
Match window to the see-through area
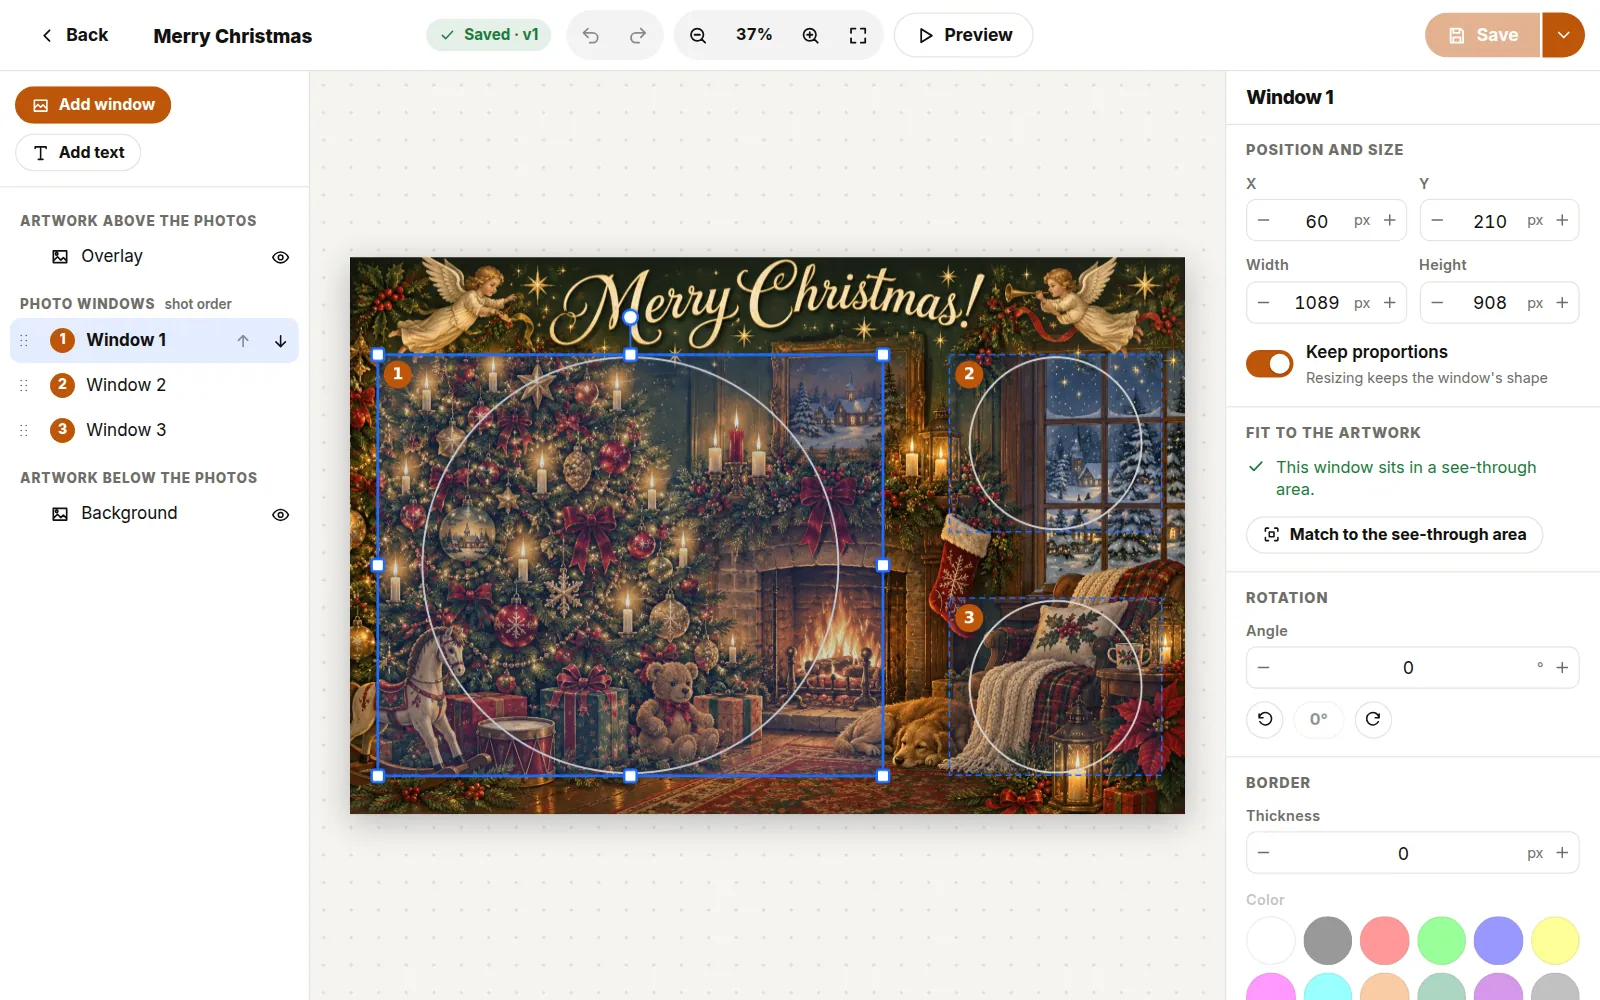coord(1394,535)
